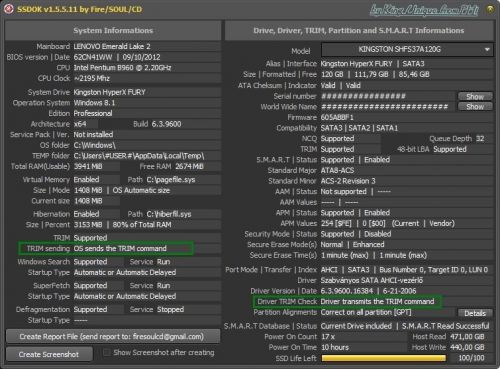The image size is (500, 369).
Task: Enable Show Screenshot after creating checkbox
Action: [x=107, y=353]
